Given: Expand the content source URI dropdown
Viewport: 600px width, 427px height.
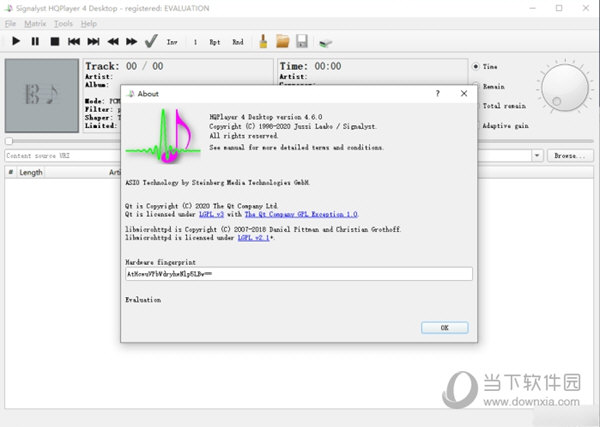Looking at the screenshot, I should (x=537, y=156).
